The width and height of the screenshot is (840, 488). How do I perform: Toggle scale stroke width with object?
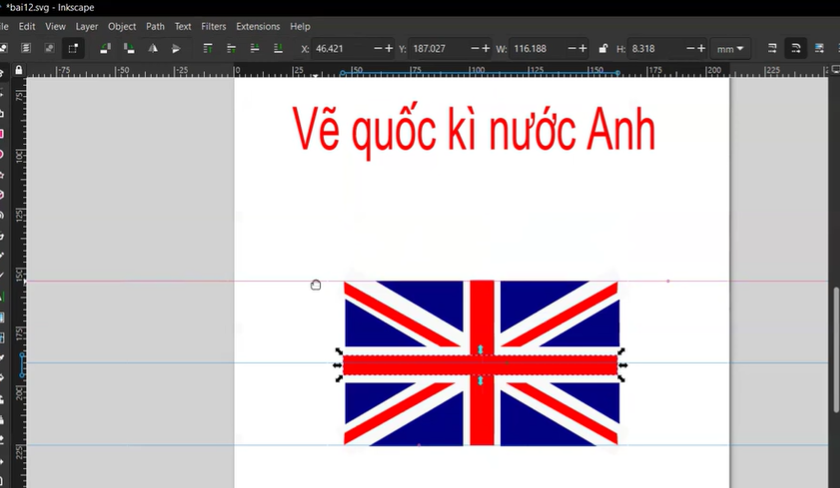(771, 48)
